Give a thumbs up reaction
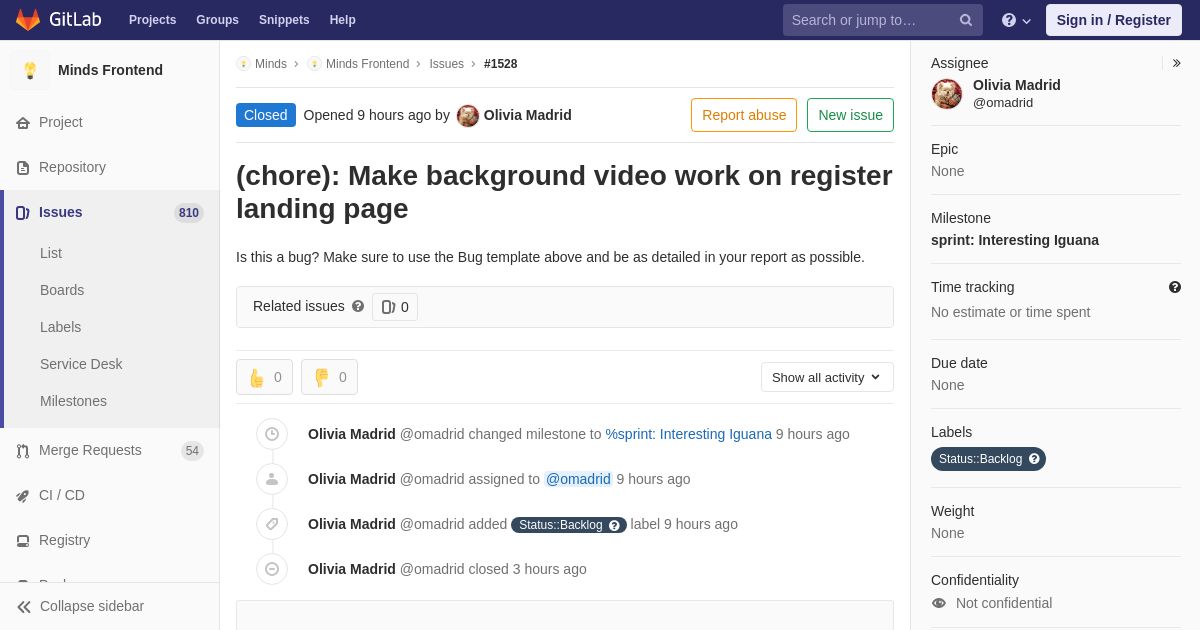Viewport: 1200px width, 630px height. (x=264, y=377)
